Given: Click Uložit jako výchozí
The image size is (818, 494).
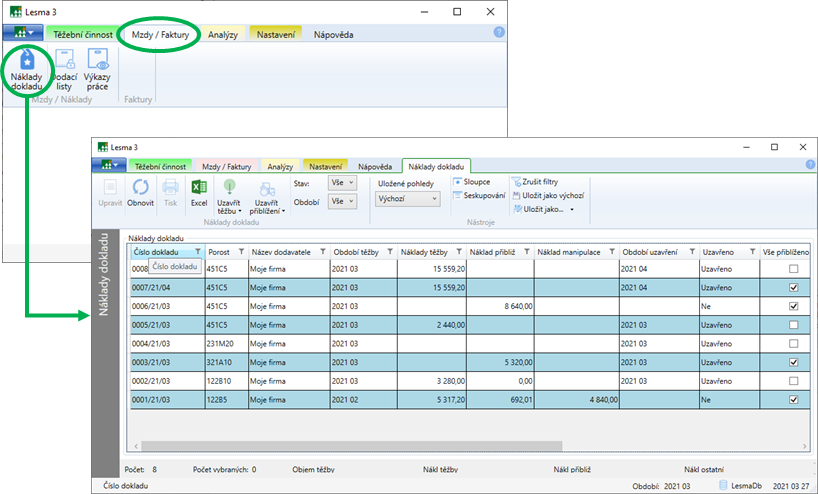Looking at the screenshot, I should (x=548, y=196).
